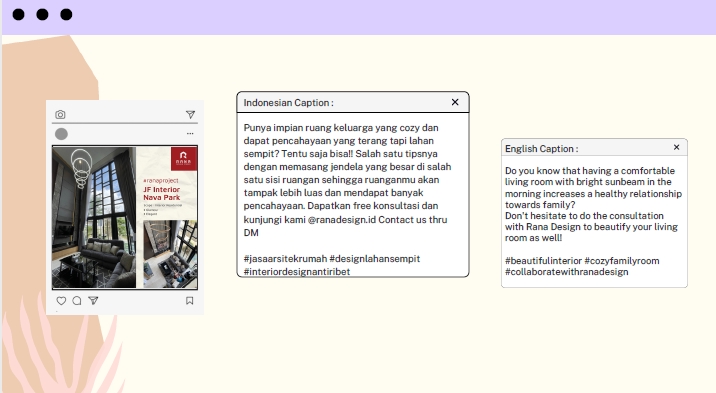Click the first black window dot
The width and height of the screenshot is (716, 393).
point(19,15)
